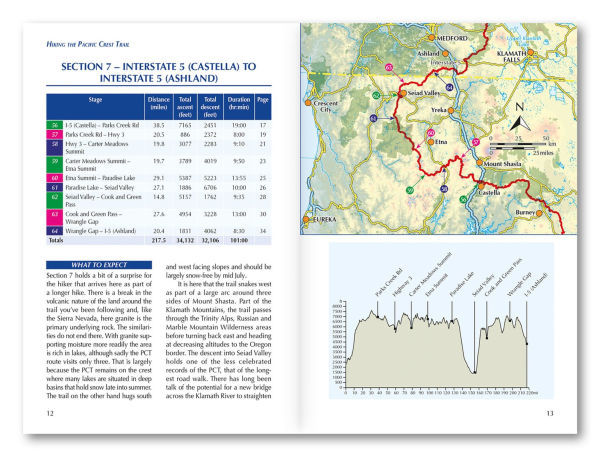Click the total ascent value 34,132
The width and height of the screenshot is (600, 457).
[x=185, y=240]
